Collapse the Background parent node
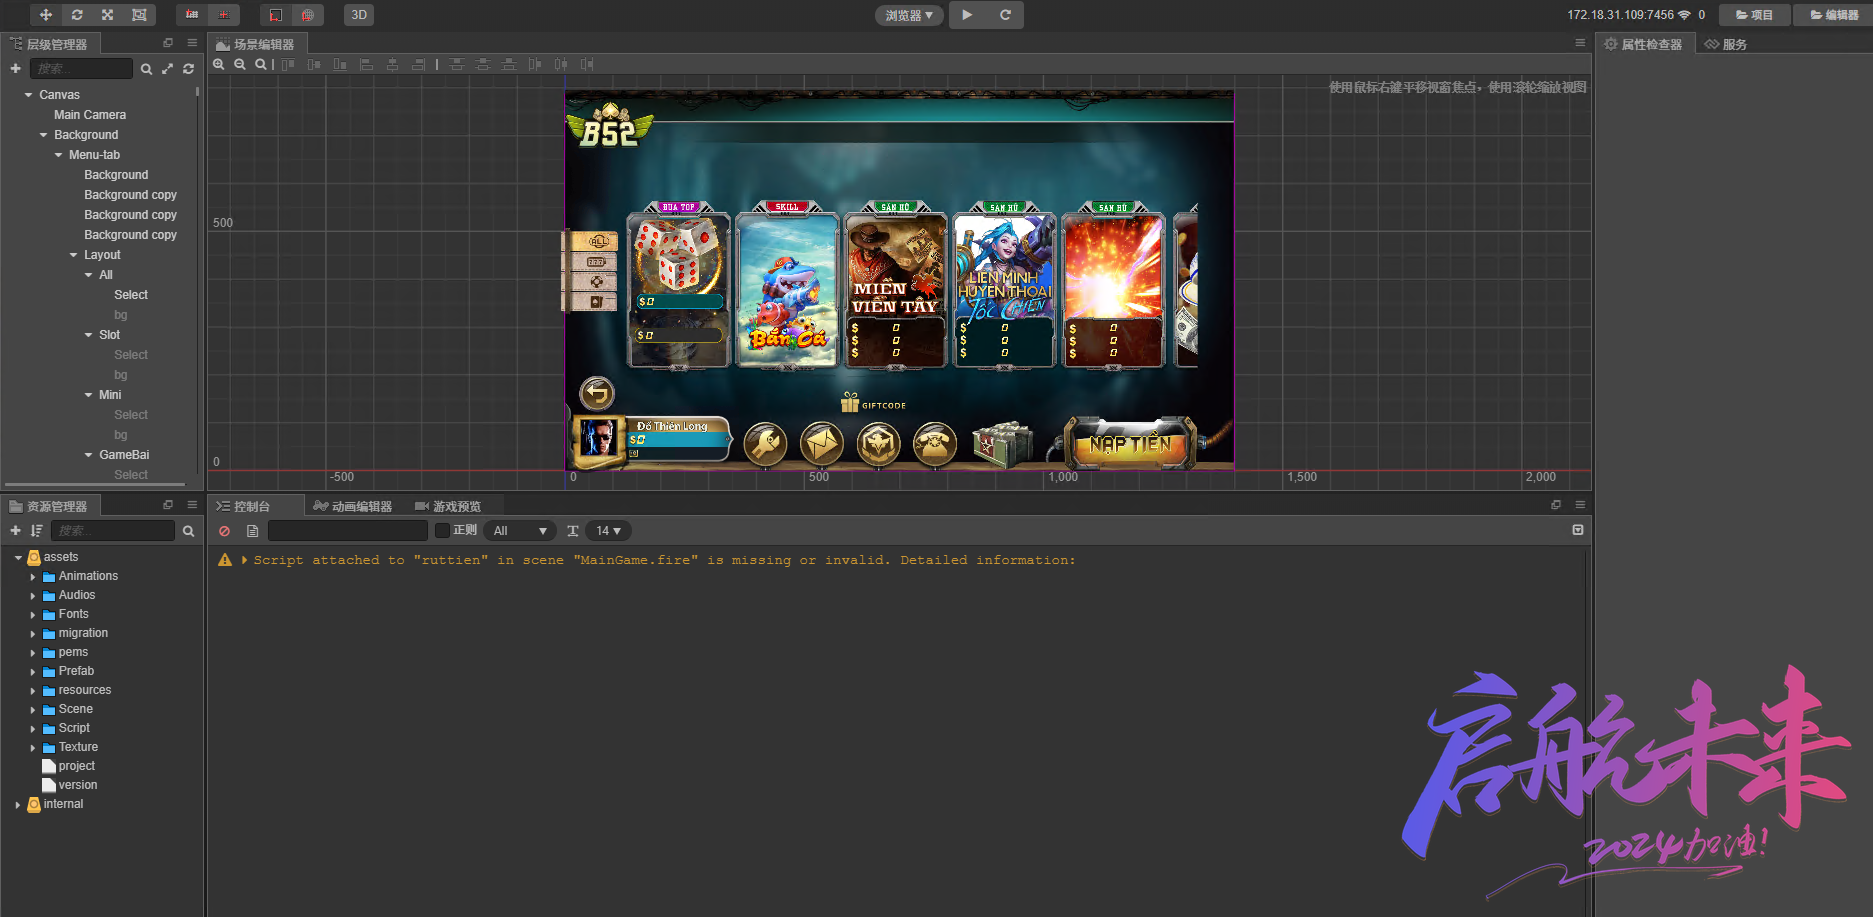The image size is (1873, 917). pyautogui.click(x=43, y=135)
